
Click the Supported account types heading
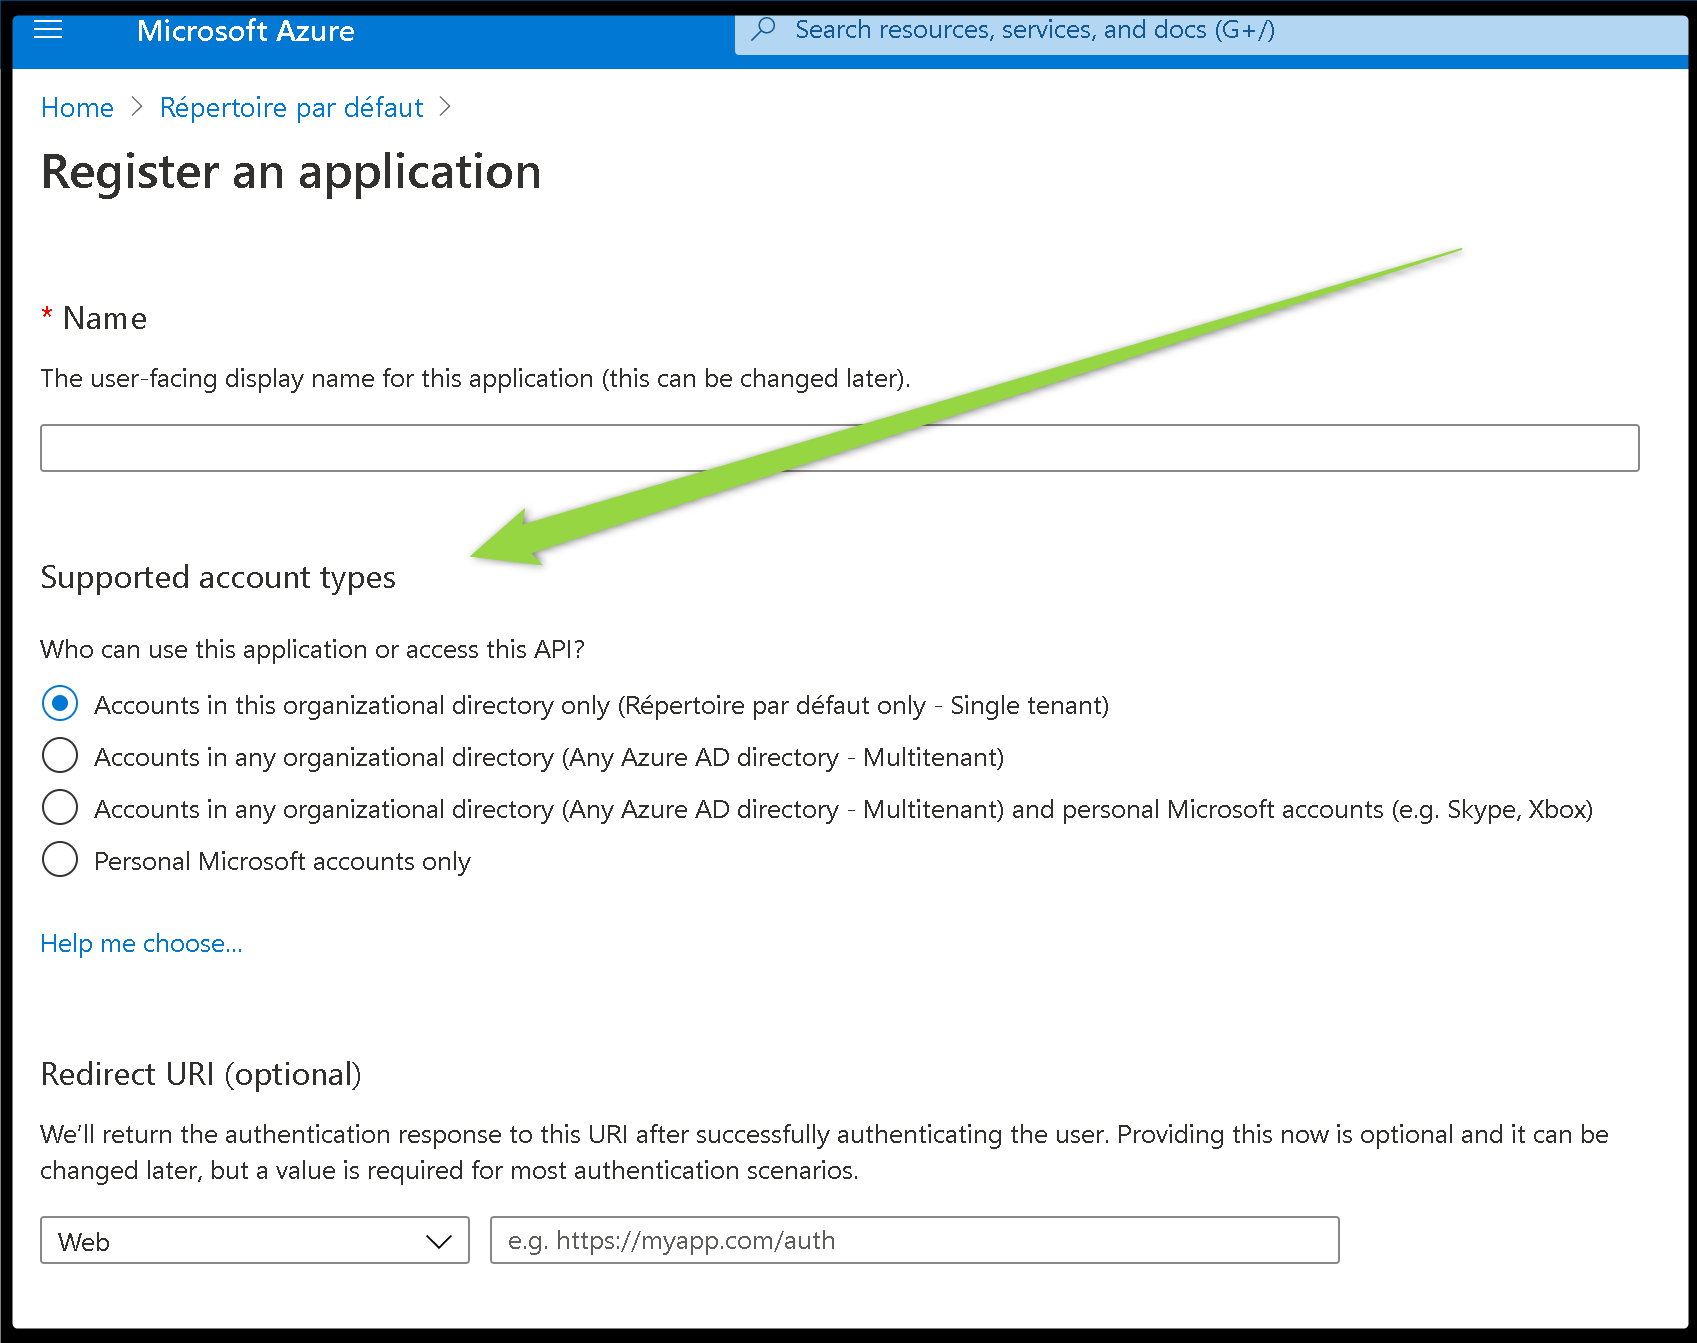pyautogui.click(x=218, y=578)
